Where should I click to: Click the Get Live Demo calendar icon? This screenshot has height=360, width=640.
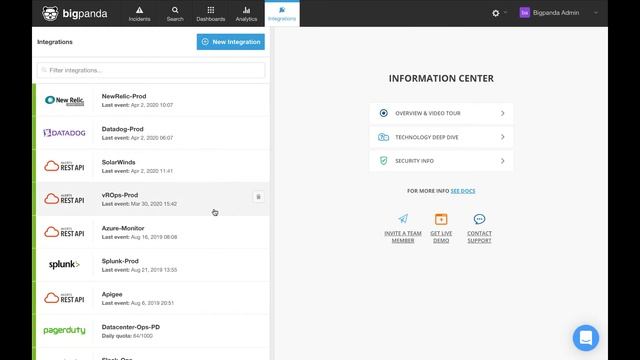441,219
